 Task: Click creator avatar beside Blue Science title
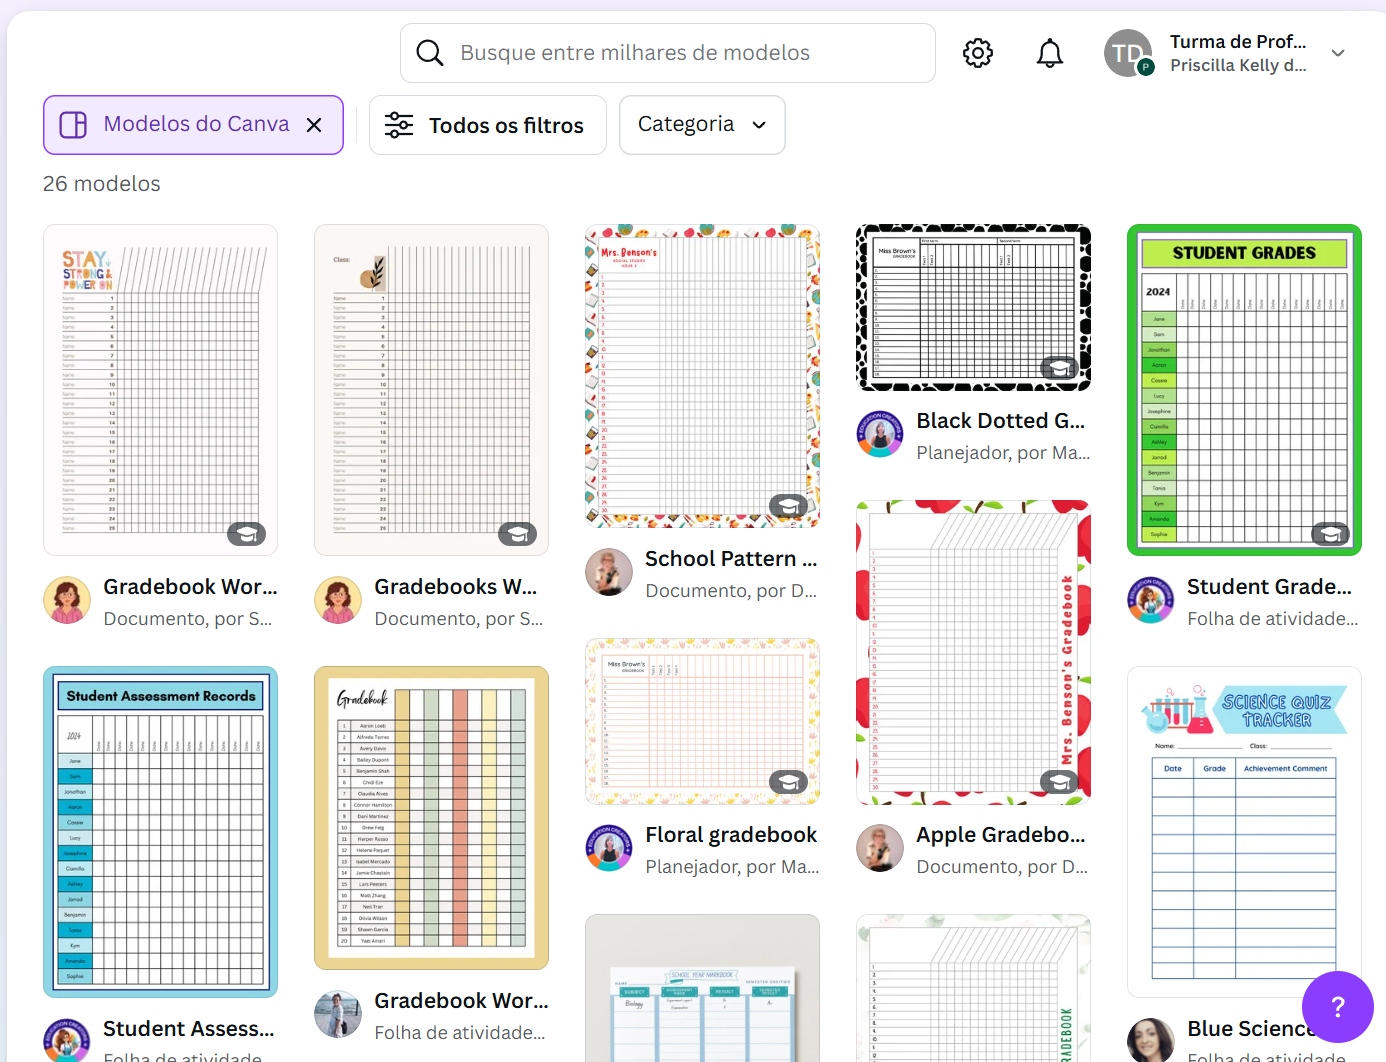point(1151,1040)
